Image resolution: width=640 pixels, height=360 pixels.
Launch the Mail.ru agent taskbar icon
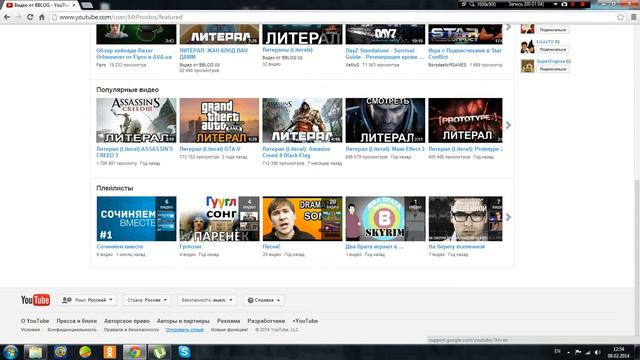[60, 352]
